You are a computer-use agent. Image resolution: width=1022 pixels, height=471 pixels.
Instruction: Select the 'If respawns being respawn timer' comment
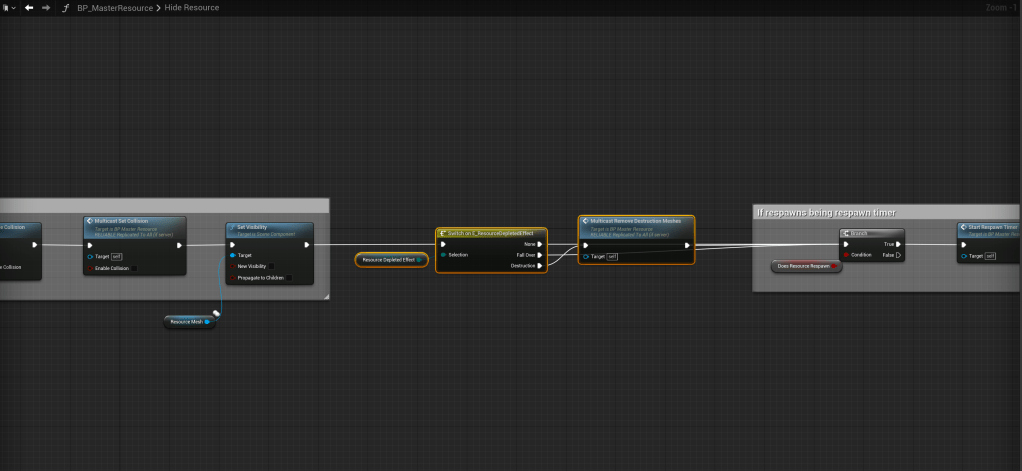tap(826, 213)
